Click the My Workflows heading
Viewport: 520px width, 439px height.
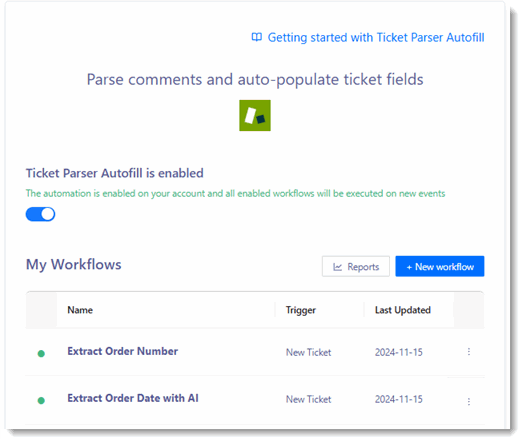74,265
